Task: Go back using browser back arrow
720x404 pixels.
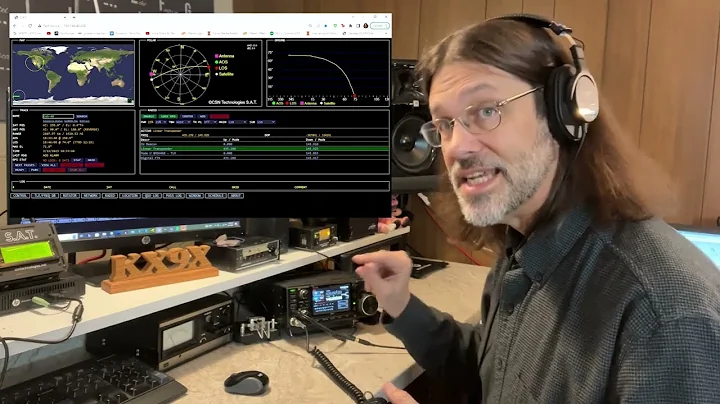Action: click(15, 26)
